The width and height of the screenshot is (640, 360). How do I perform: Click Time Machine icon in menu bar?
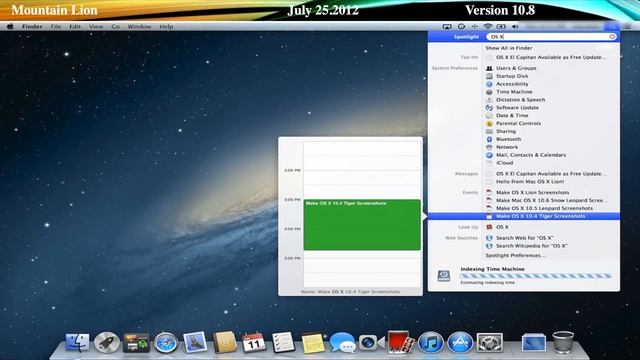[461, 27]
